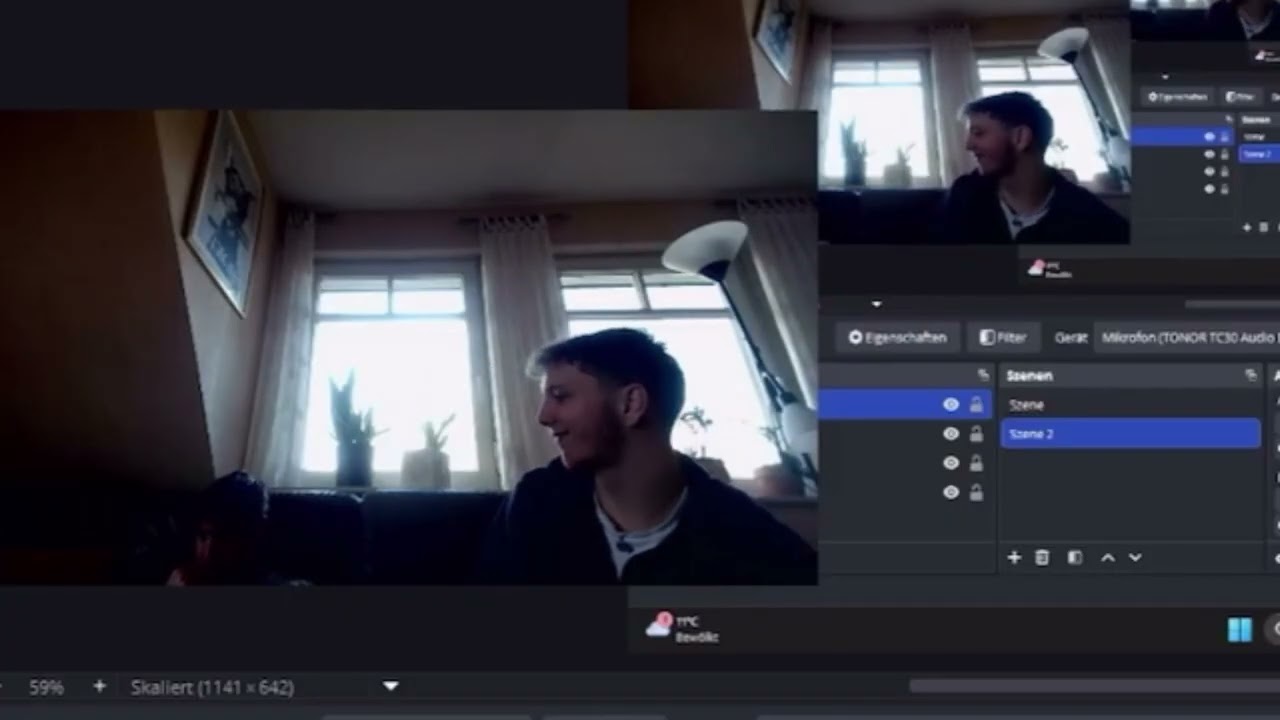1280x720 pixels.
Task: Open the weather widget showing Bewölkt
Action: pos(683,628)
